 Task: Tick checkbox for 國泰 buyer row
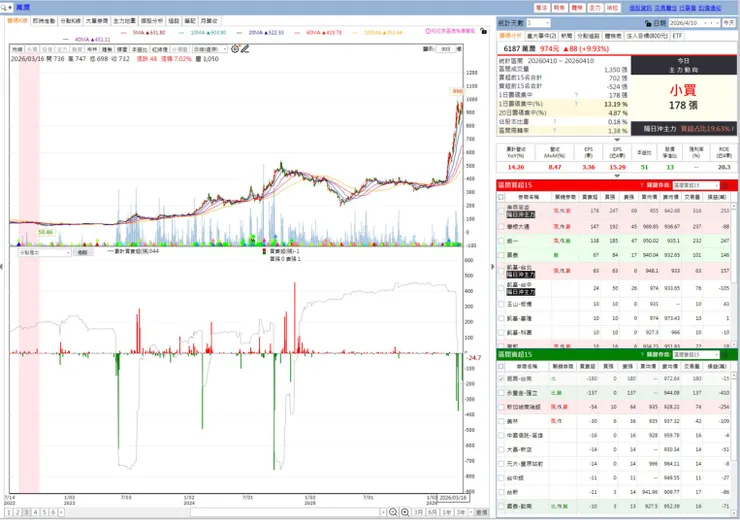click(501, 255)
